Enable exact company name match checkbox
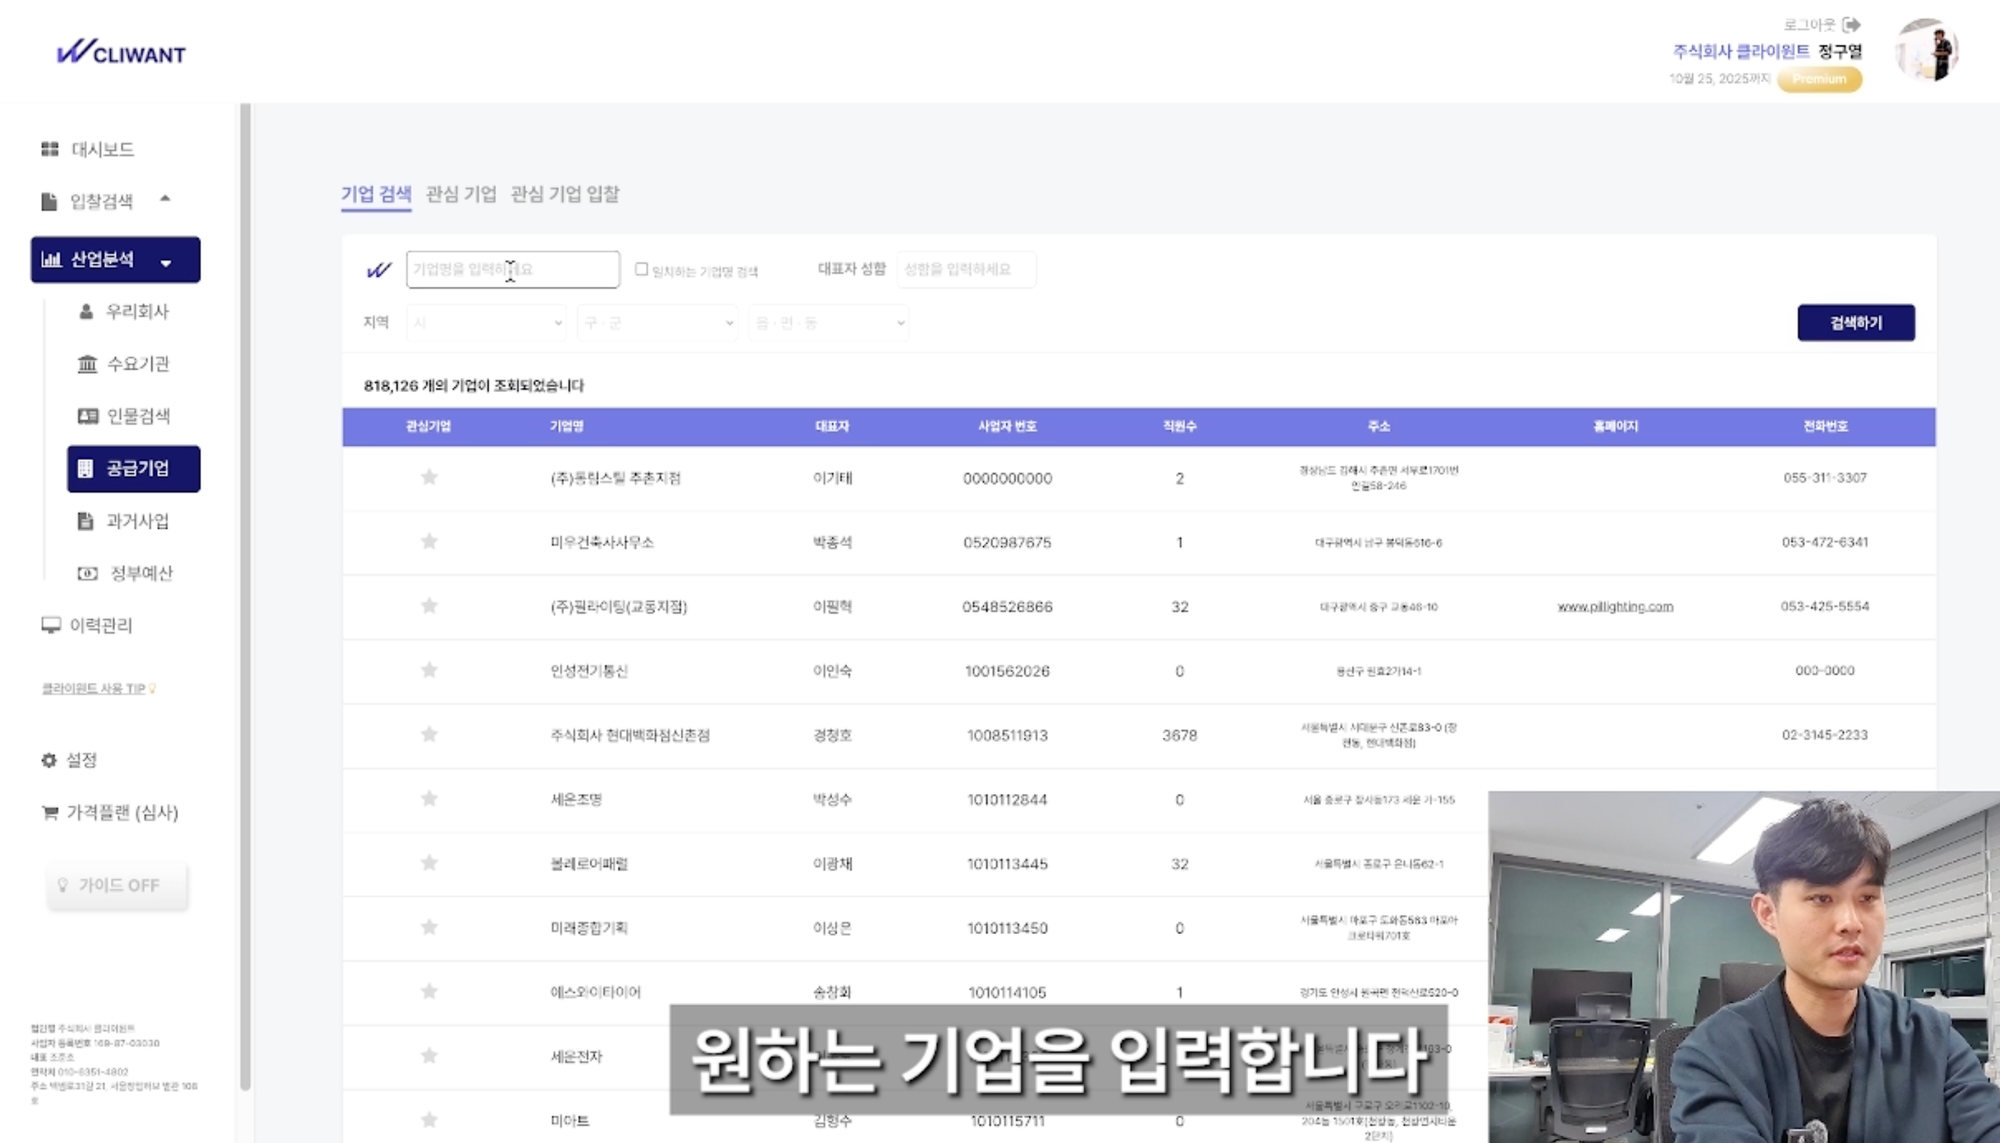The width and height of the screenshot is (2000, 1143). pos(641,269)
